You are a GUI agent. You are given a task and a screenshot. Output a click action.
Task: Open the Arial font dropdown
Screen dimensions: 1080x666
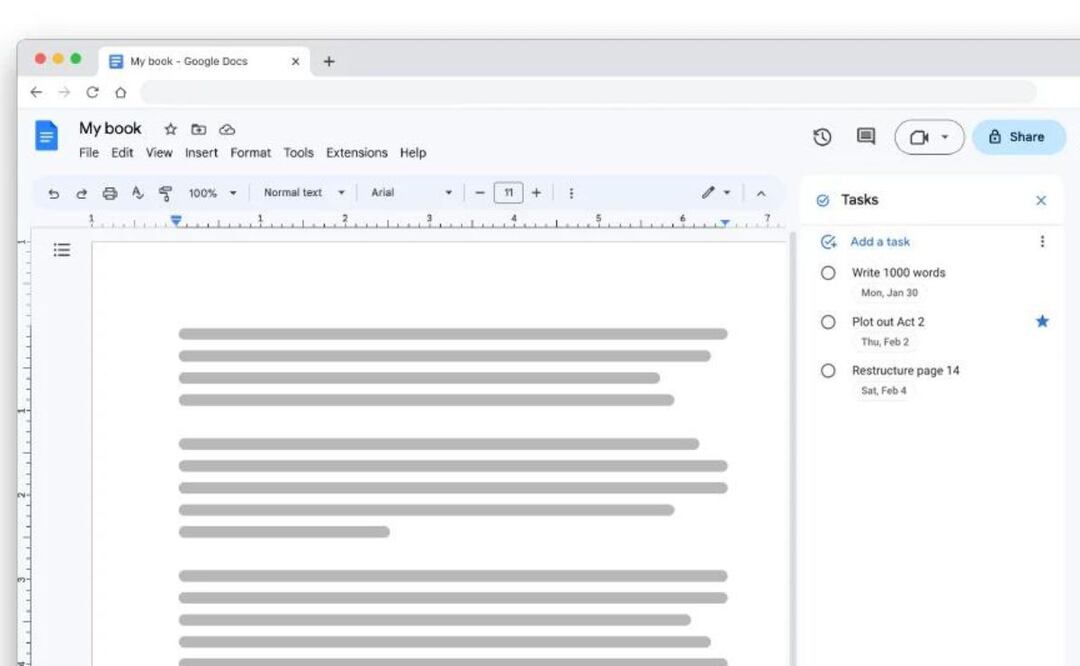[411, 193]
